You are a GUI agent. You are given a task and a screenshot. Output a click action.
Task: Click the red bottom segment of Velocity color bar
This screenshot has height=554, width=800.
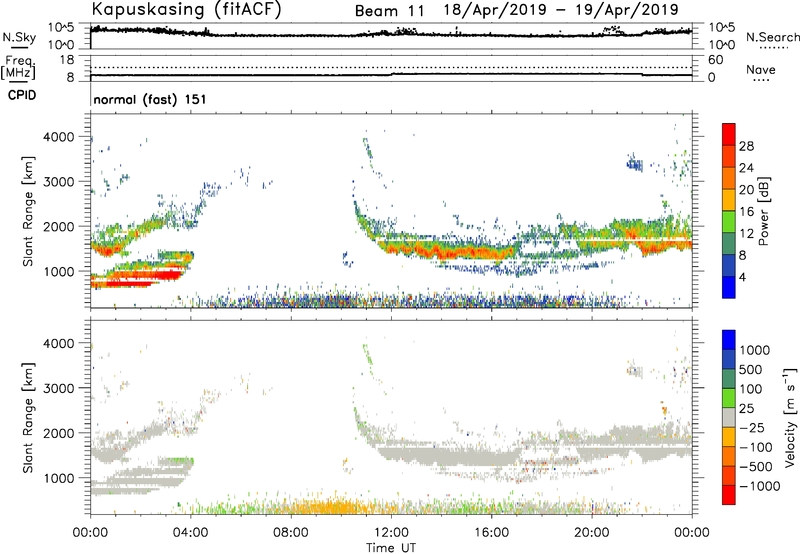pyautogui.click(x=729, y=495)
